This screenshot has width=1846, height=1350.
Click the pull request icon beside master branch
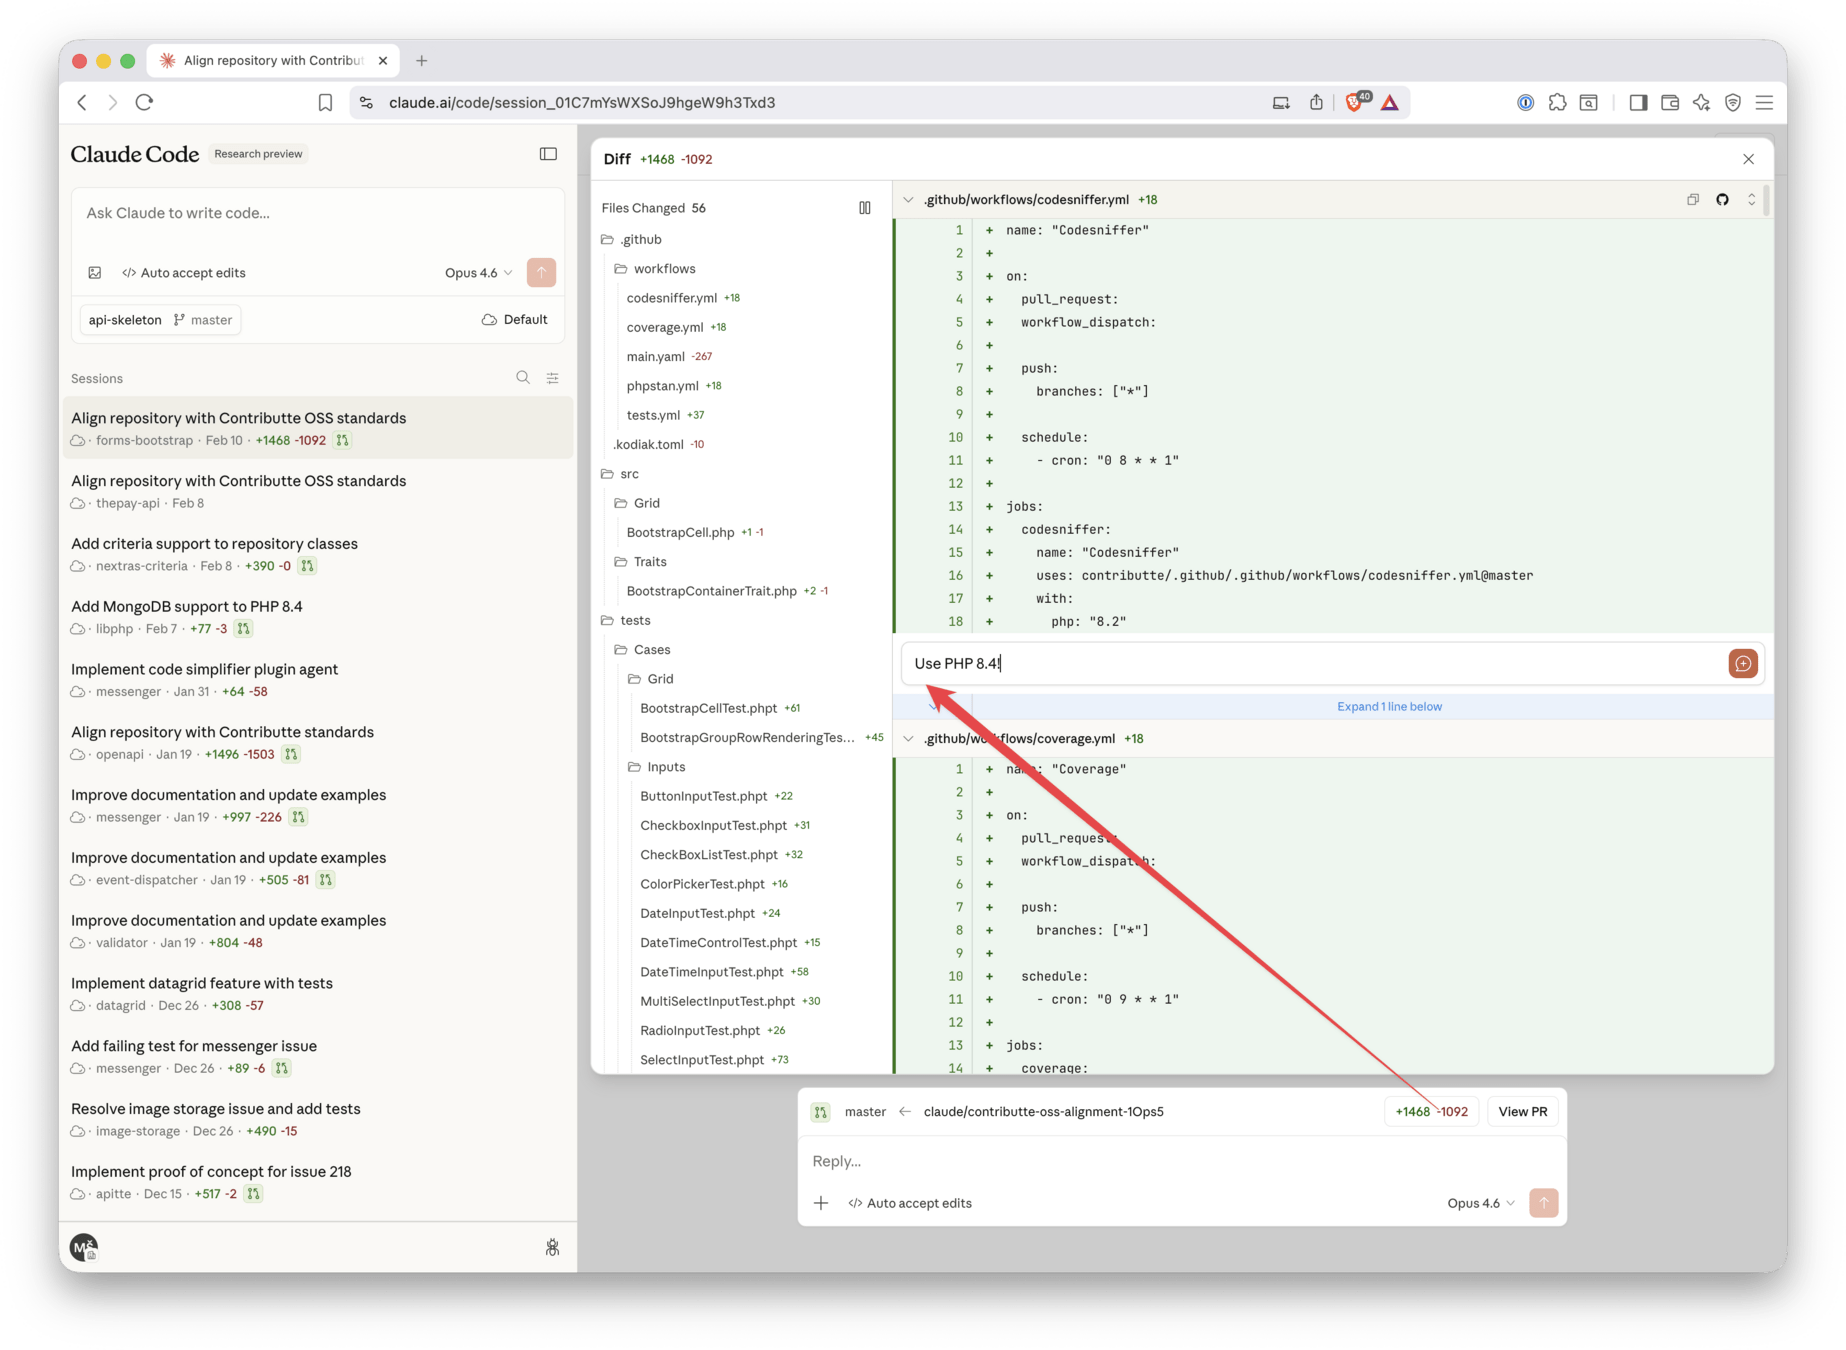(821, 1112)
